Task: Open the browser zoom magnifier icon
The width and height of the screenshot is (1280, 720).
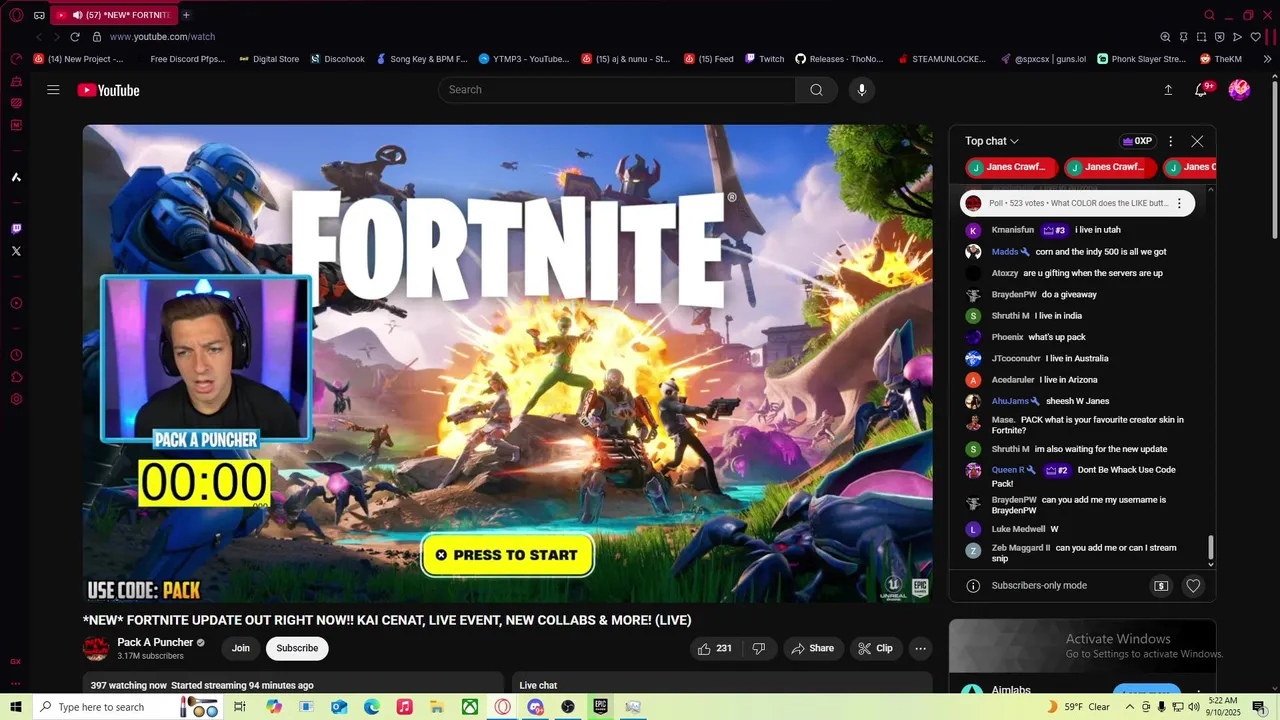Action: click(x=1165, y=37)
